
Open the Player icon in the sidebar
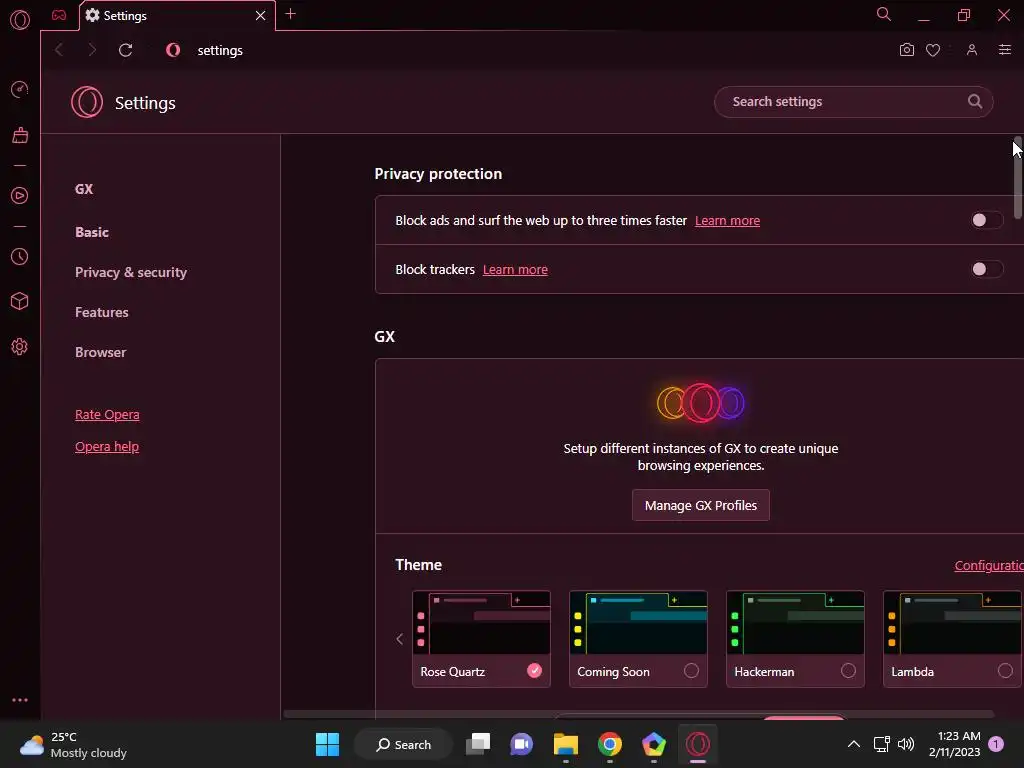tap(20, 195)
